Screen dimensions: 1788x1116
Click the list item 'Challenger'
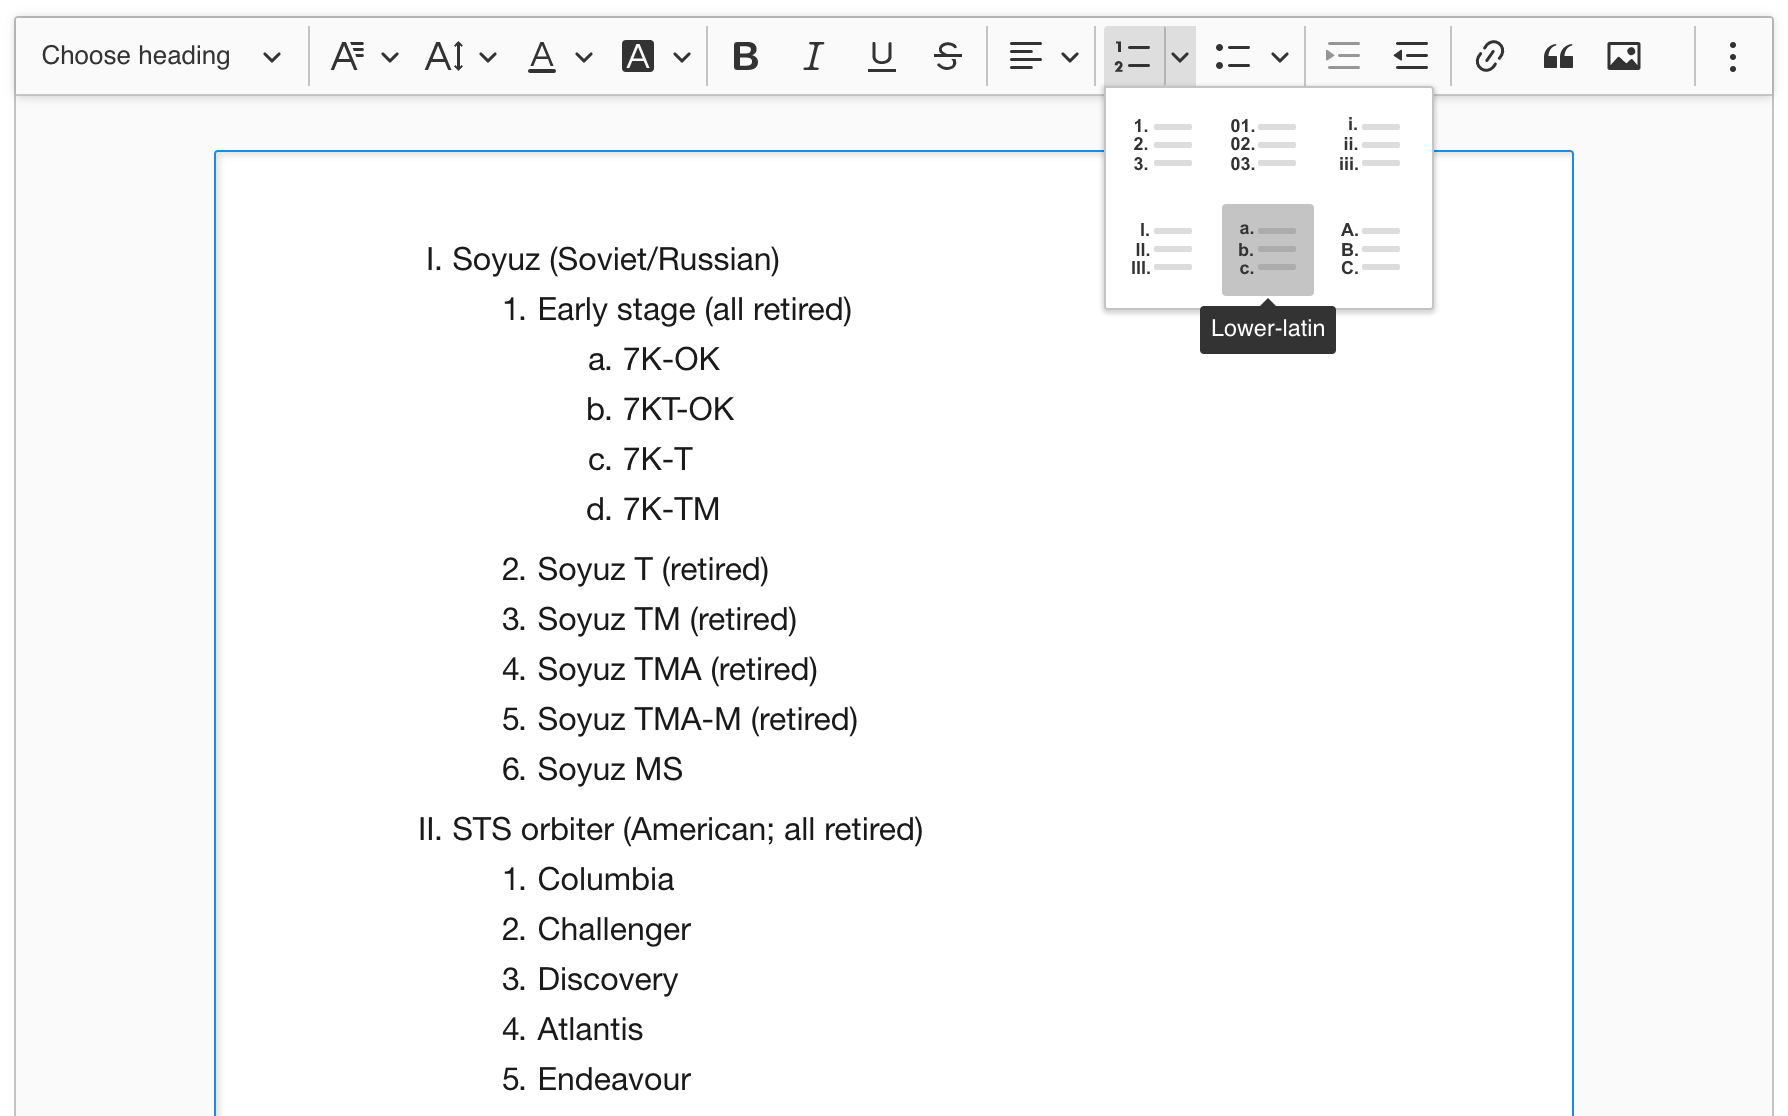tap(614, 930)
